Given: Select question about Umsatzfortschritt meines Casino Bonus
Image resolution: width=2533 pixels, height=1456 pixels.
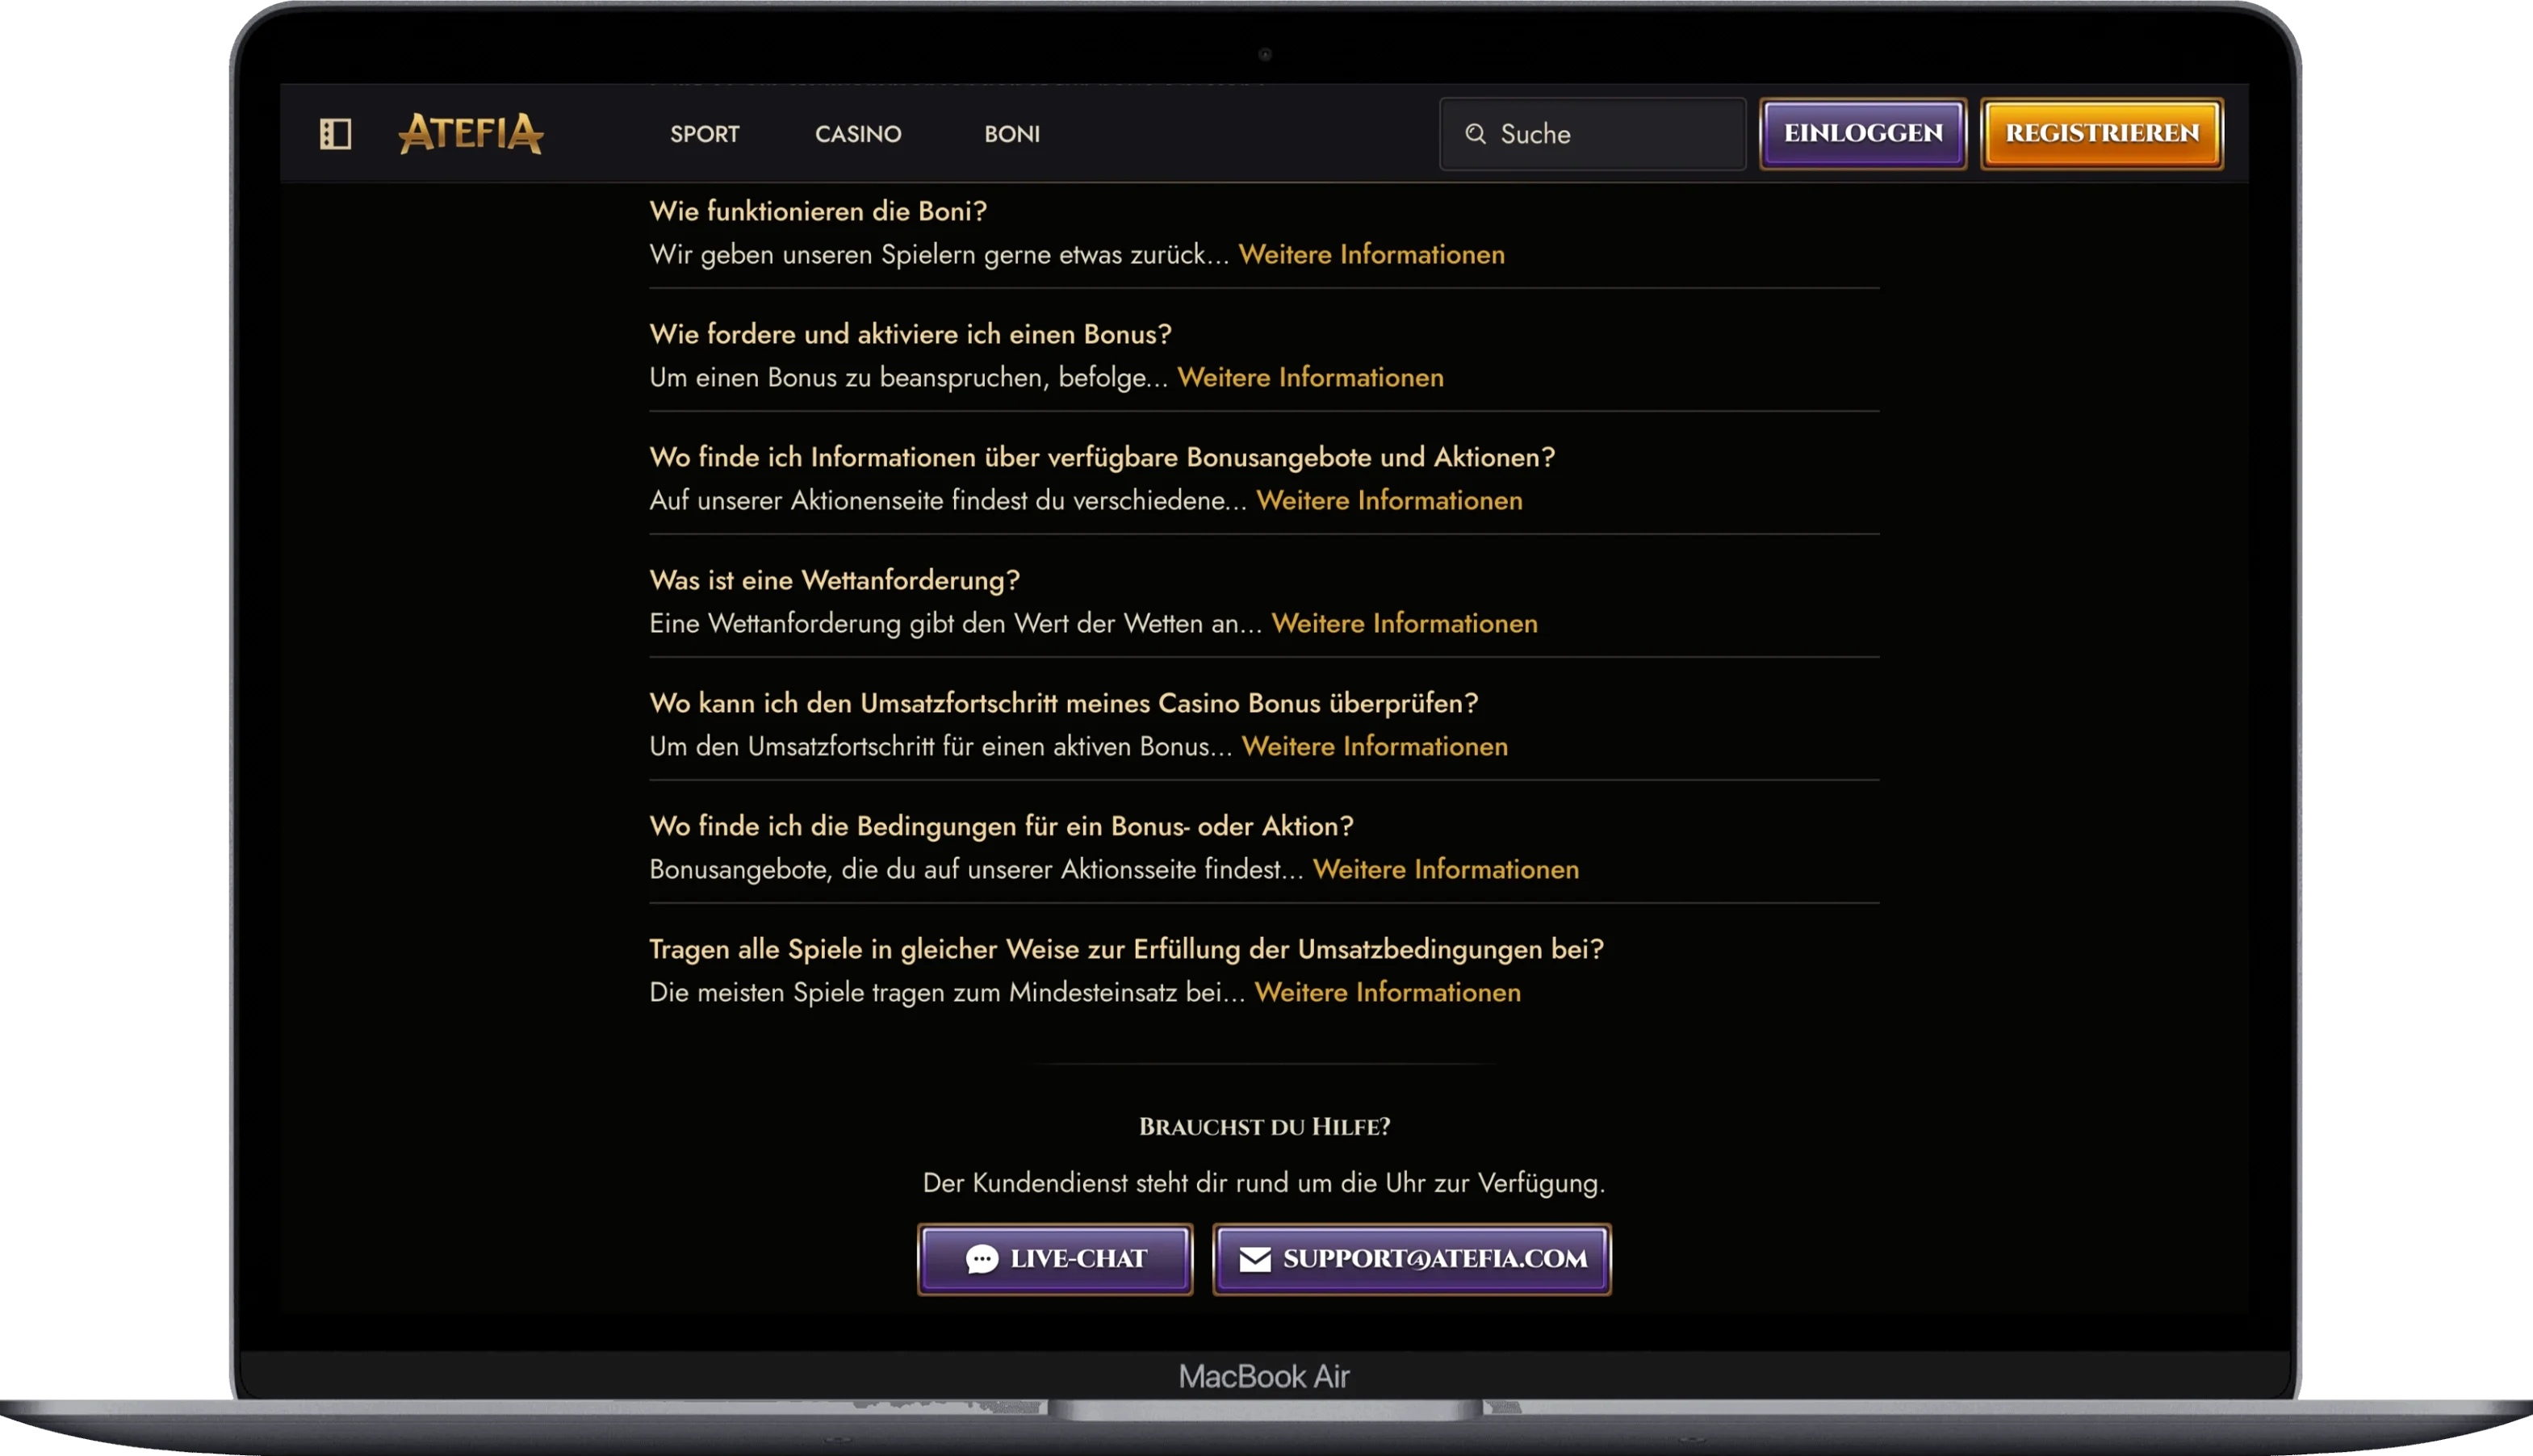Looking at the screenshot, I should point(1063,703).
